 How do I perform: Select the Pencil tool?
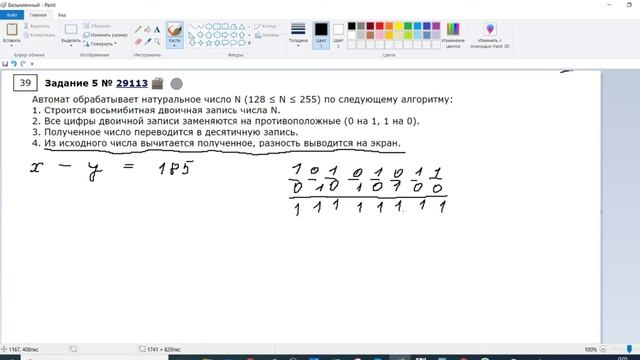[x=138, y=29]
